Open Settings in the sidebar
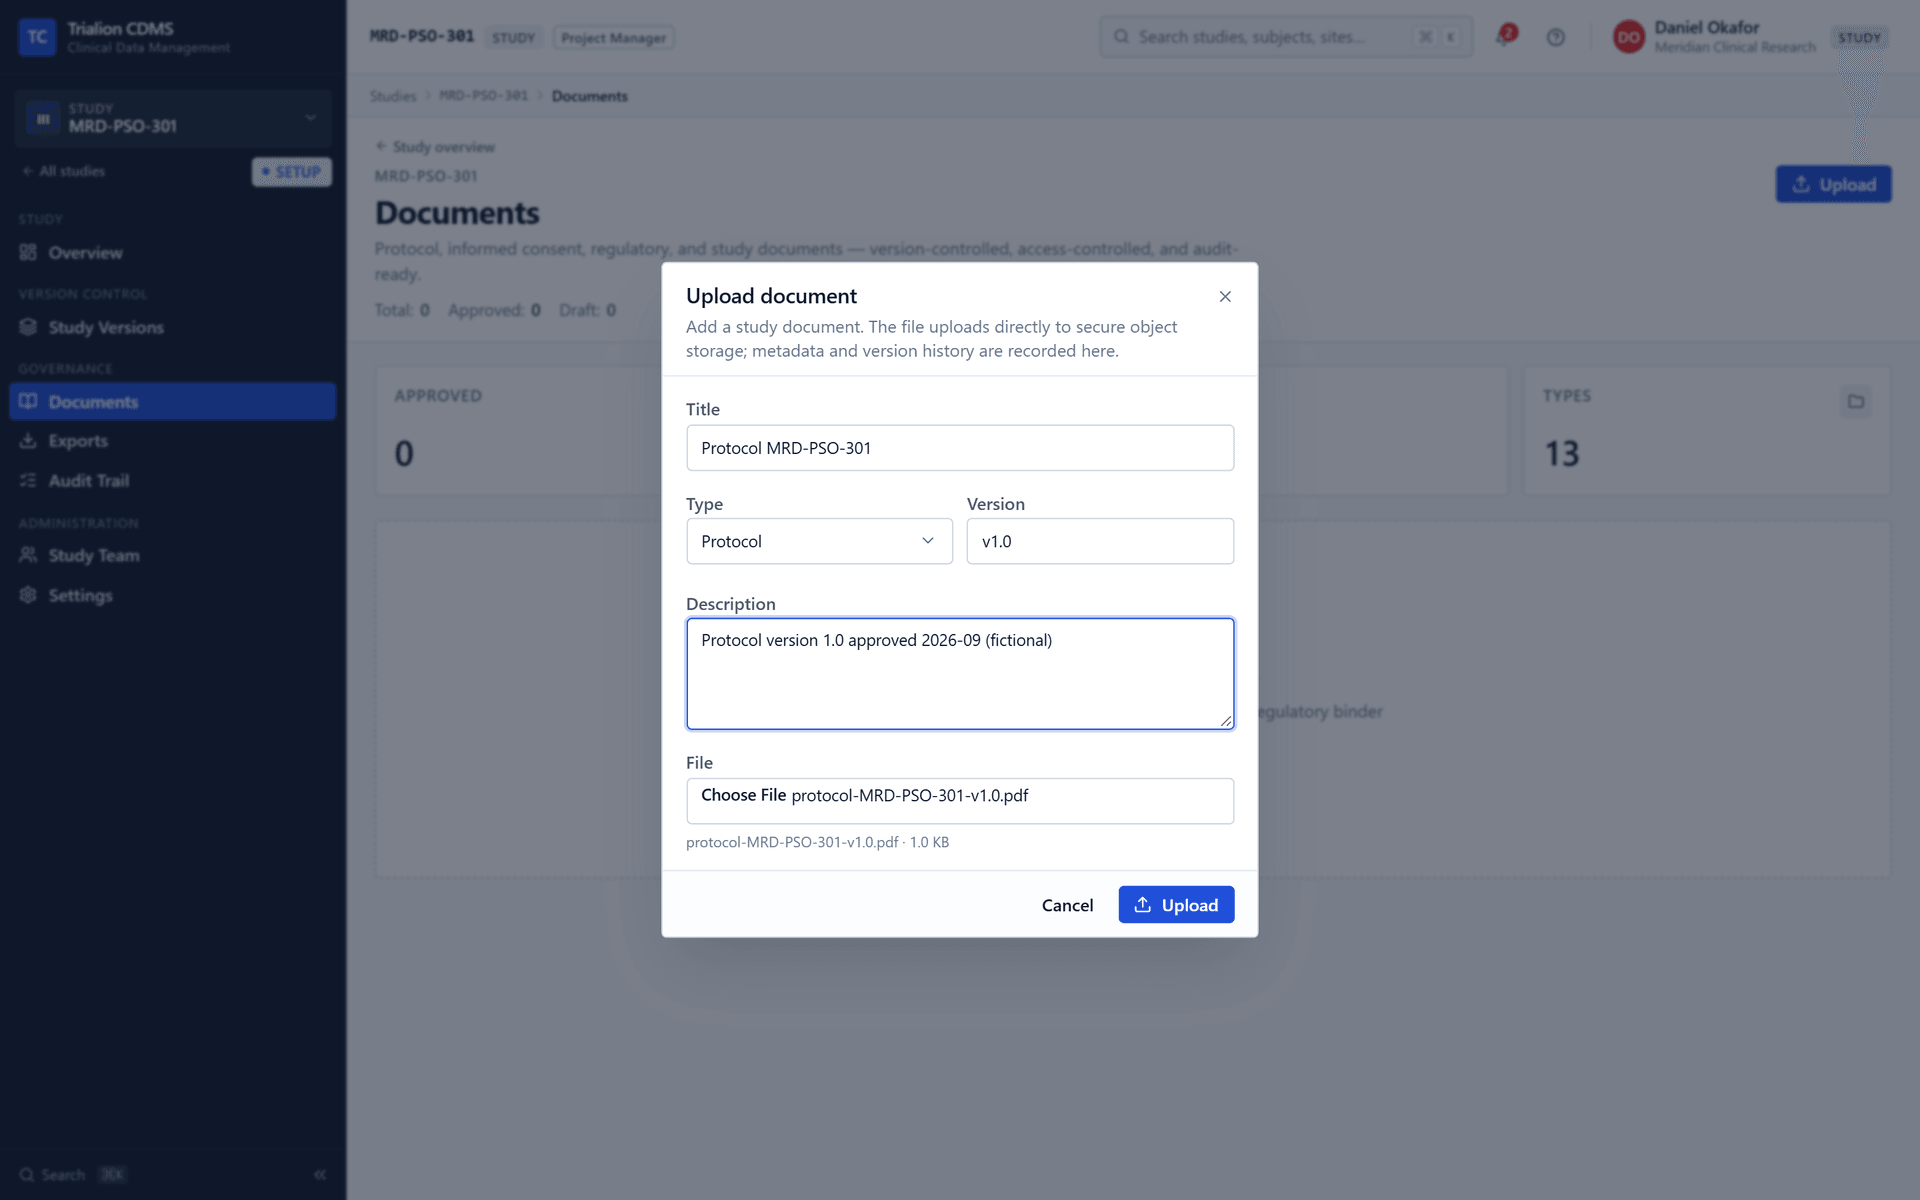The height and width of the screenshot is (1200, 1920). (172, 595)
